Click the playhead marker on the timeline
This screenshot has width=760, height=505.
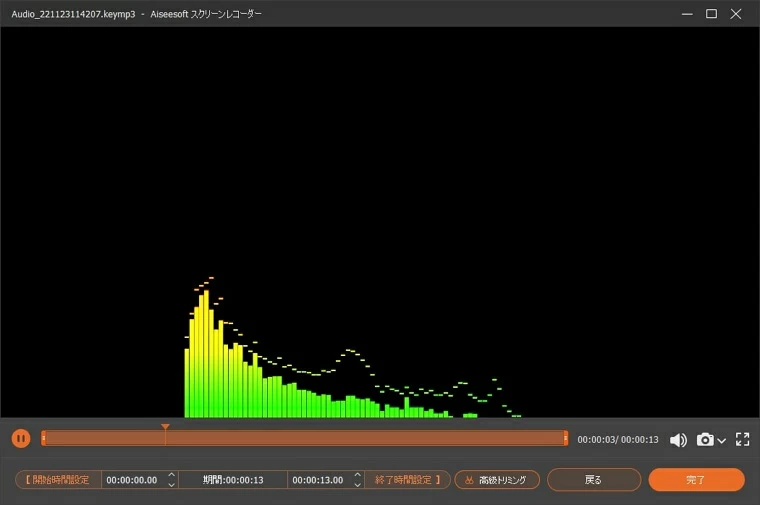point(165,428)
